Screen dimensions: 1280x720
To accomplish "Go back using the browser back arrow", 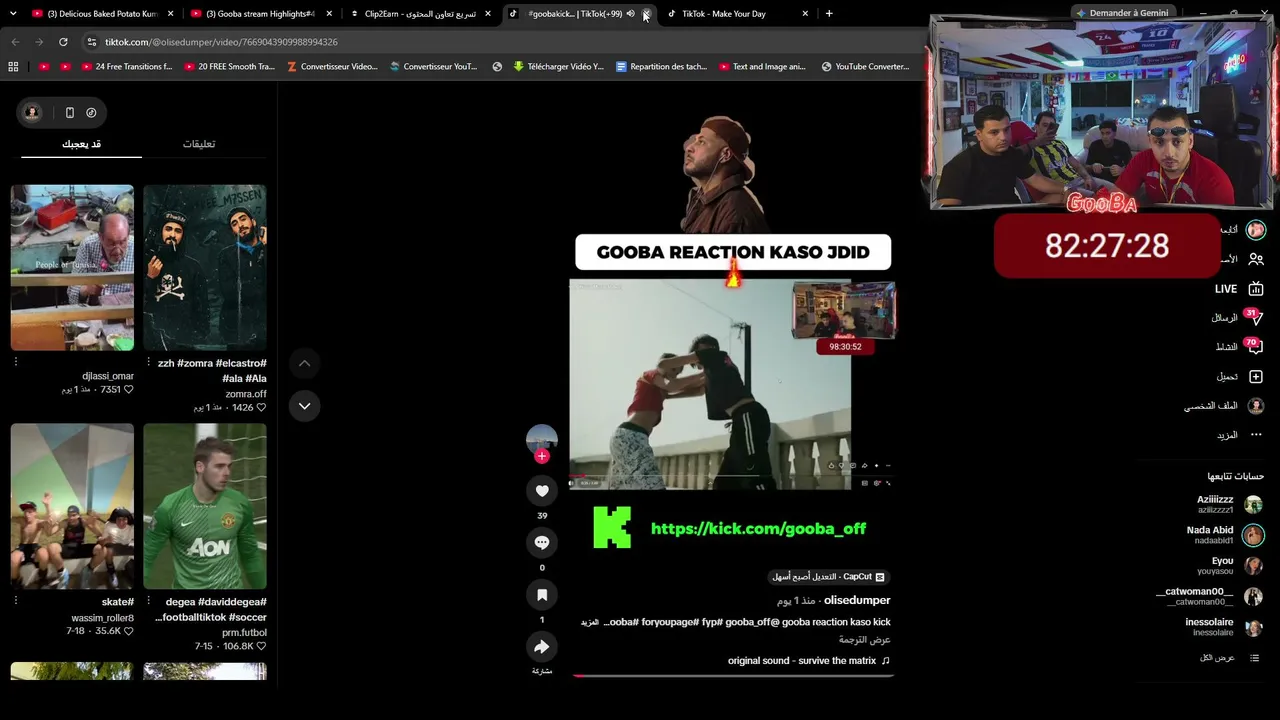I will pos(15,42).
